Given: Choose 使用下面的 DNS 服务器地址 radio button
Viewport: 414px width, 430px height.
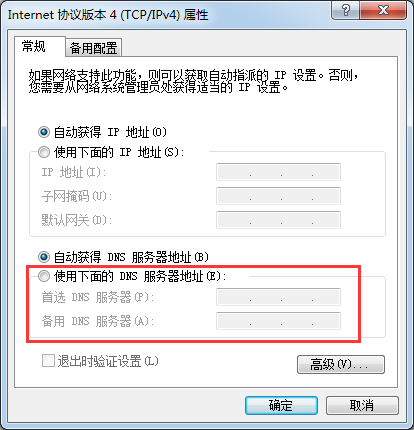Looking at the screenshot, I should [44, 276].
